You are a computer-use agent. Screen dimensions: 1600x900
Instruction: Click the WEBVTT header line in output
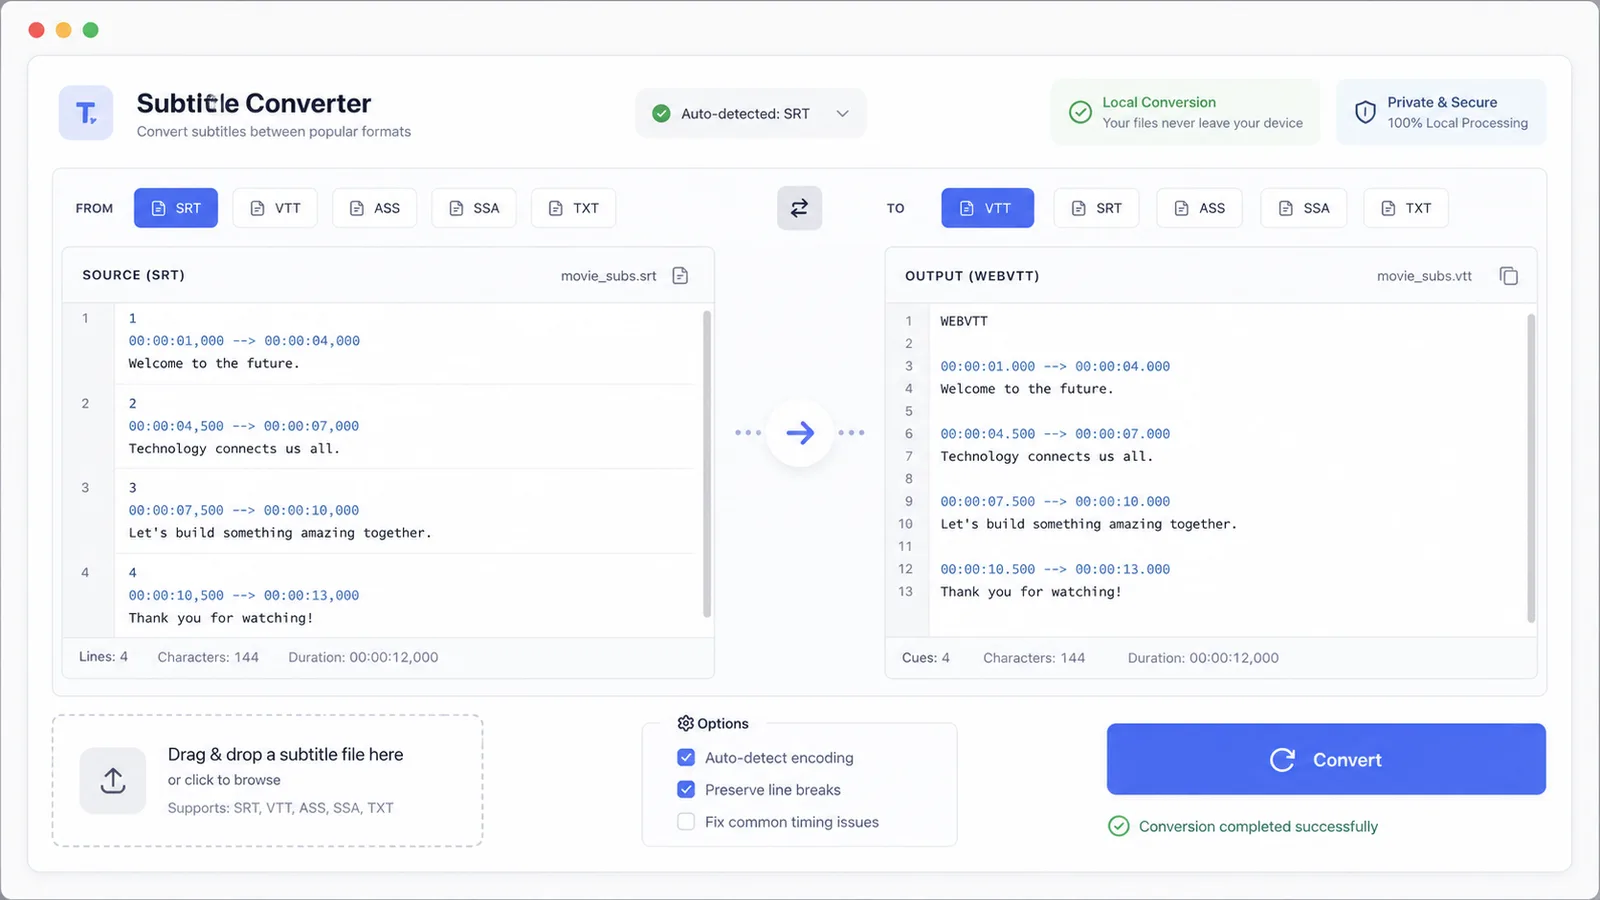click(x=964, y=321)
